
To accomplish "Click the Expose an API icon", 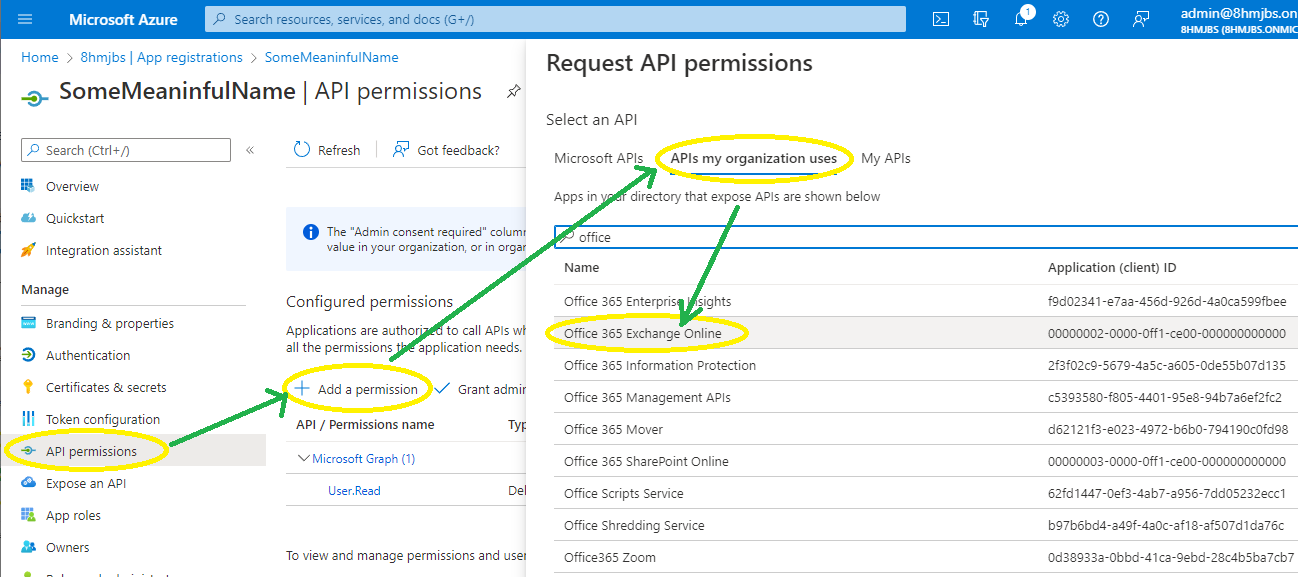I will pyautogui.click(x=28, y=483).
